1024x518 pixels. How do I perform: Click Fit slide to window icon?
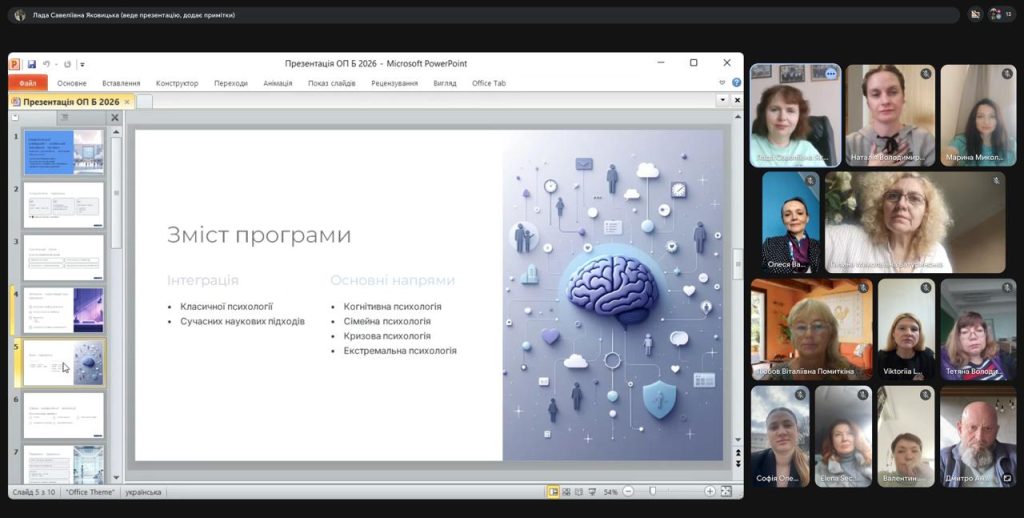point(726,492)
